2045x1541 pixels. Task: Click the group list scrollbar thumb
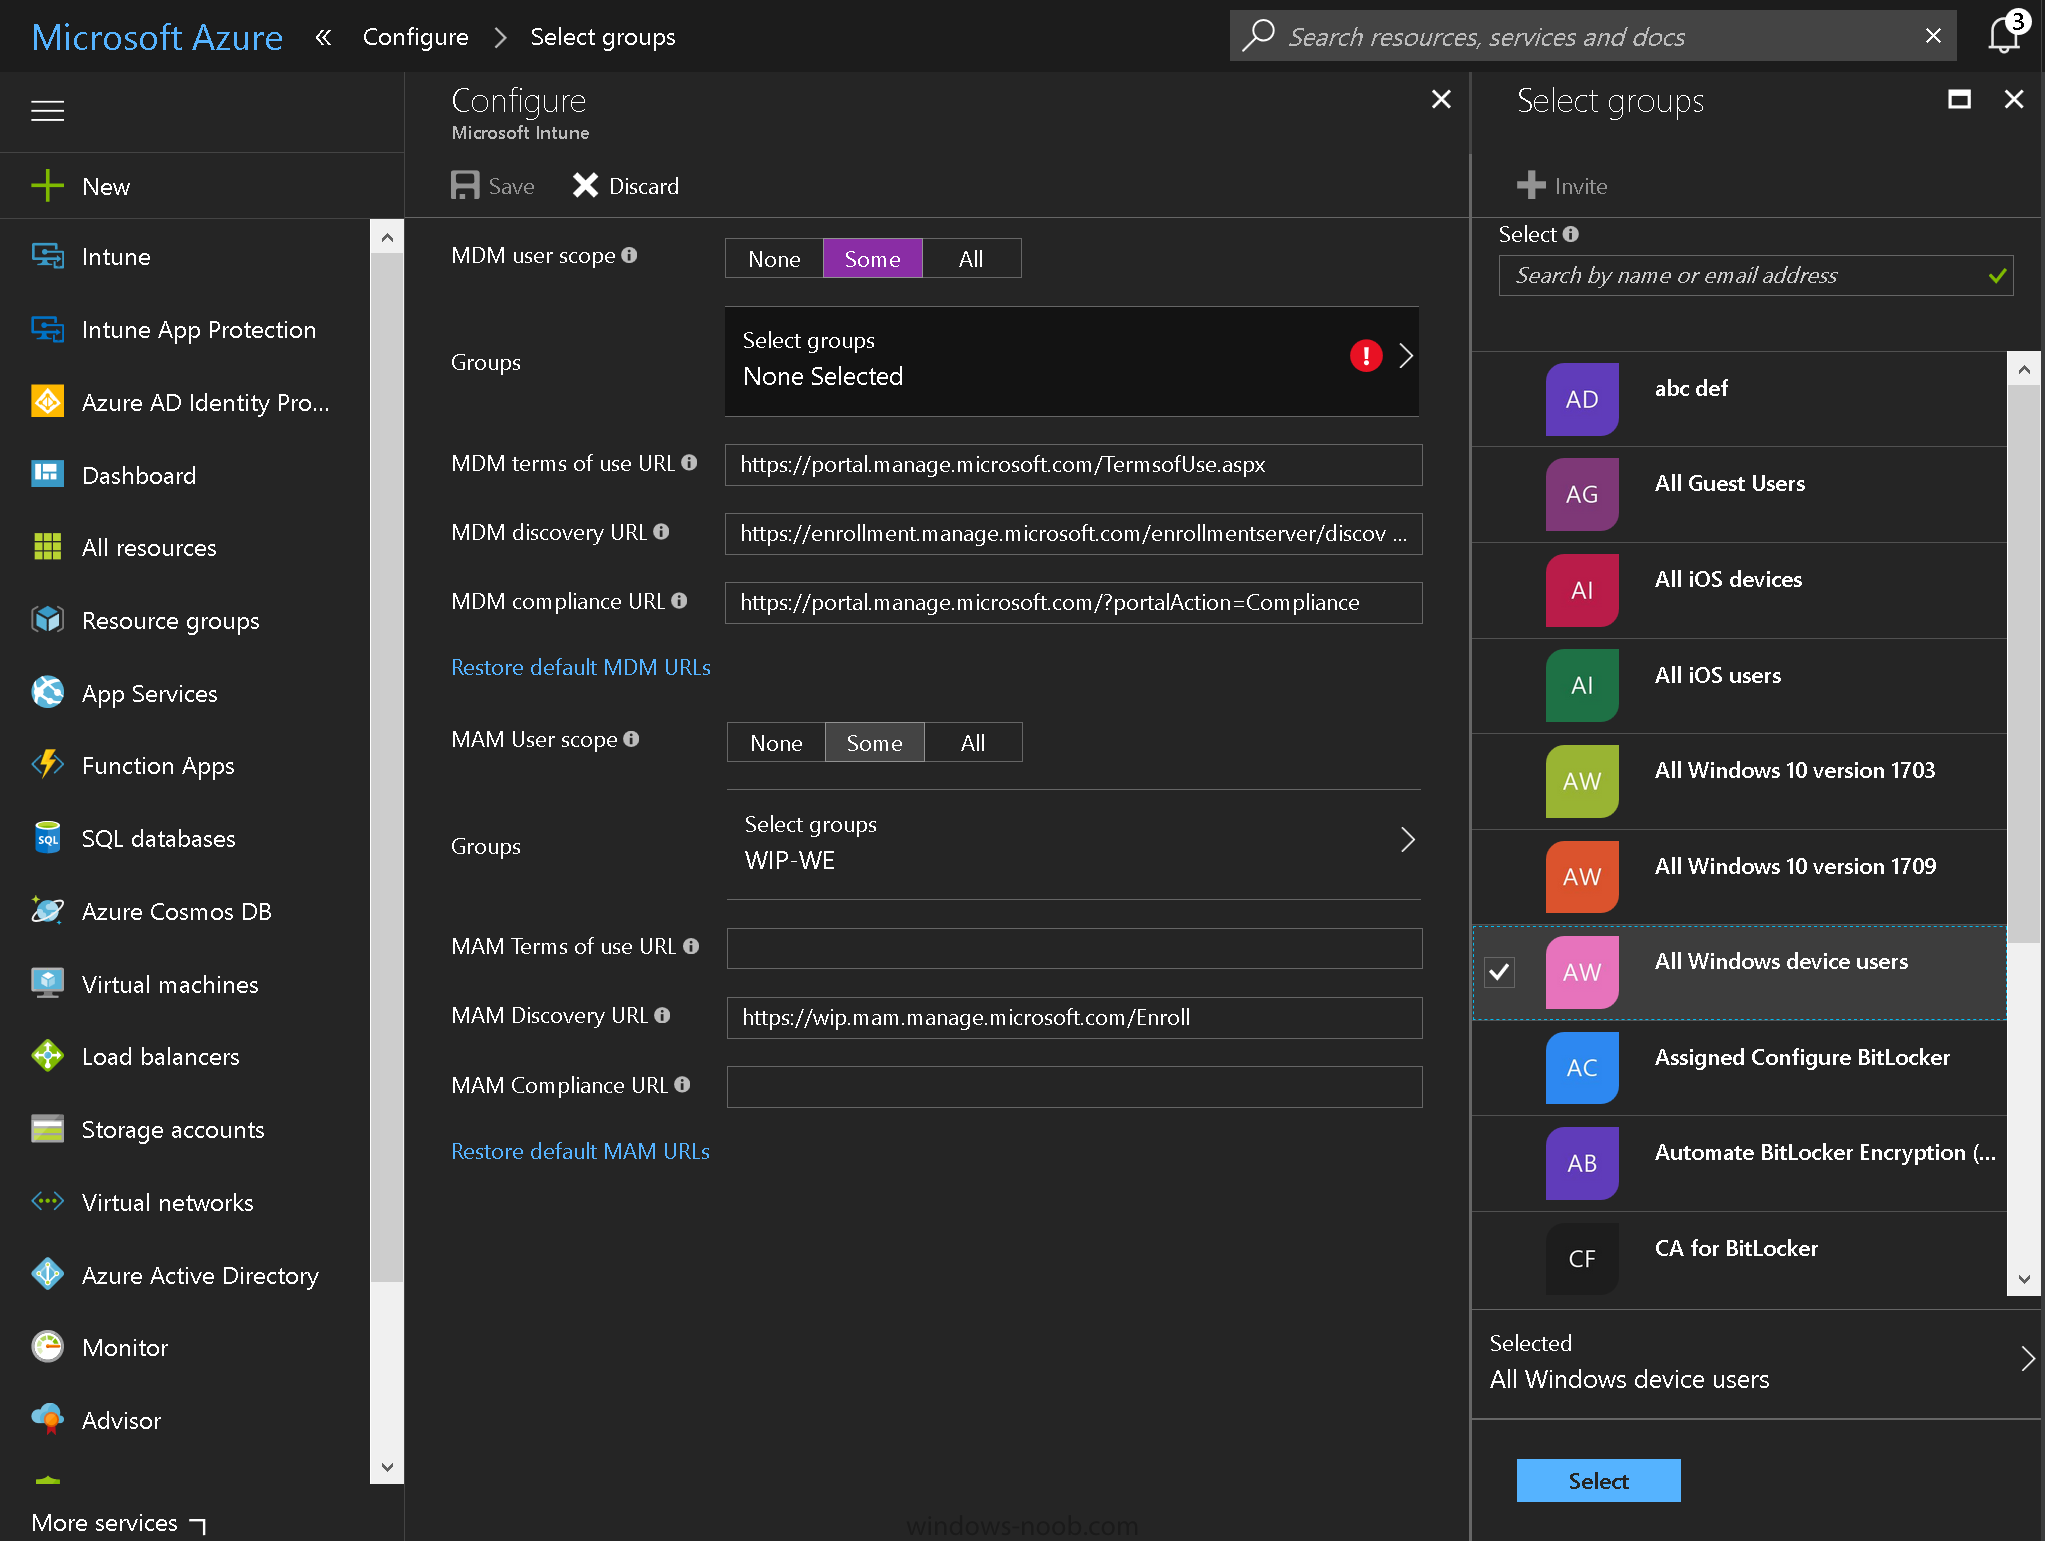tap(2023, 664)
